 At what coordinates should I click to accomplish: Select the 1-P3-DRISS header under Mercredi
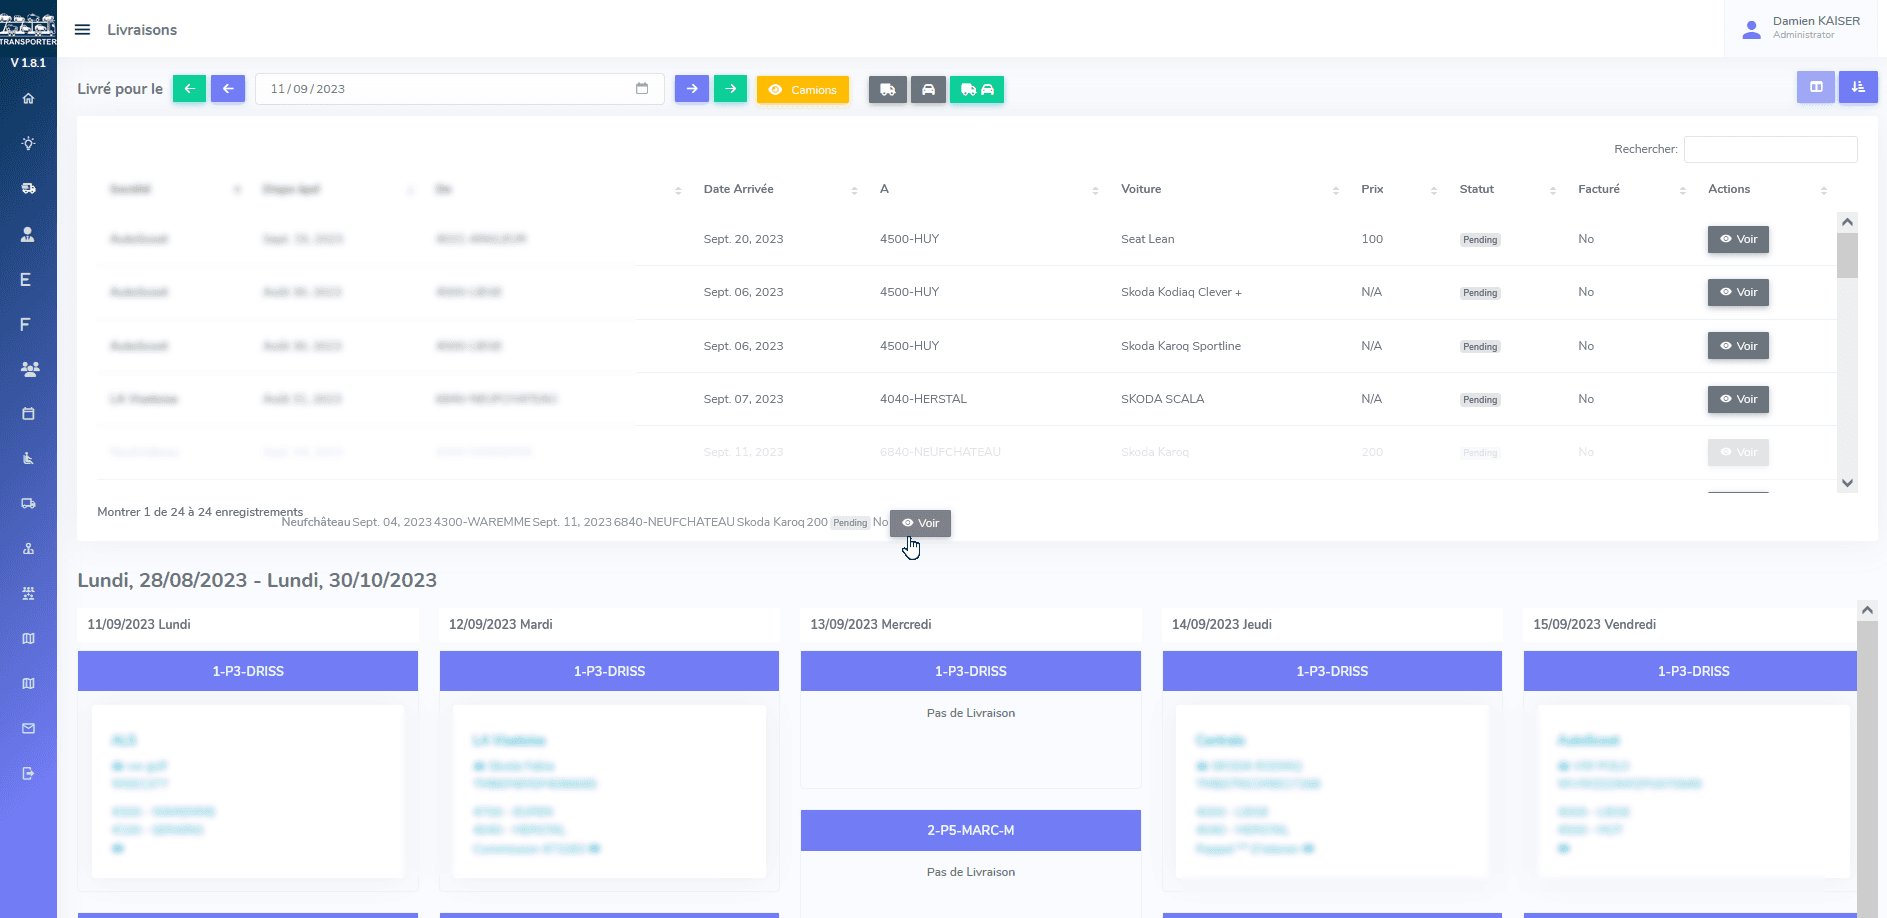coord(970,671)
